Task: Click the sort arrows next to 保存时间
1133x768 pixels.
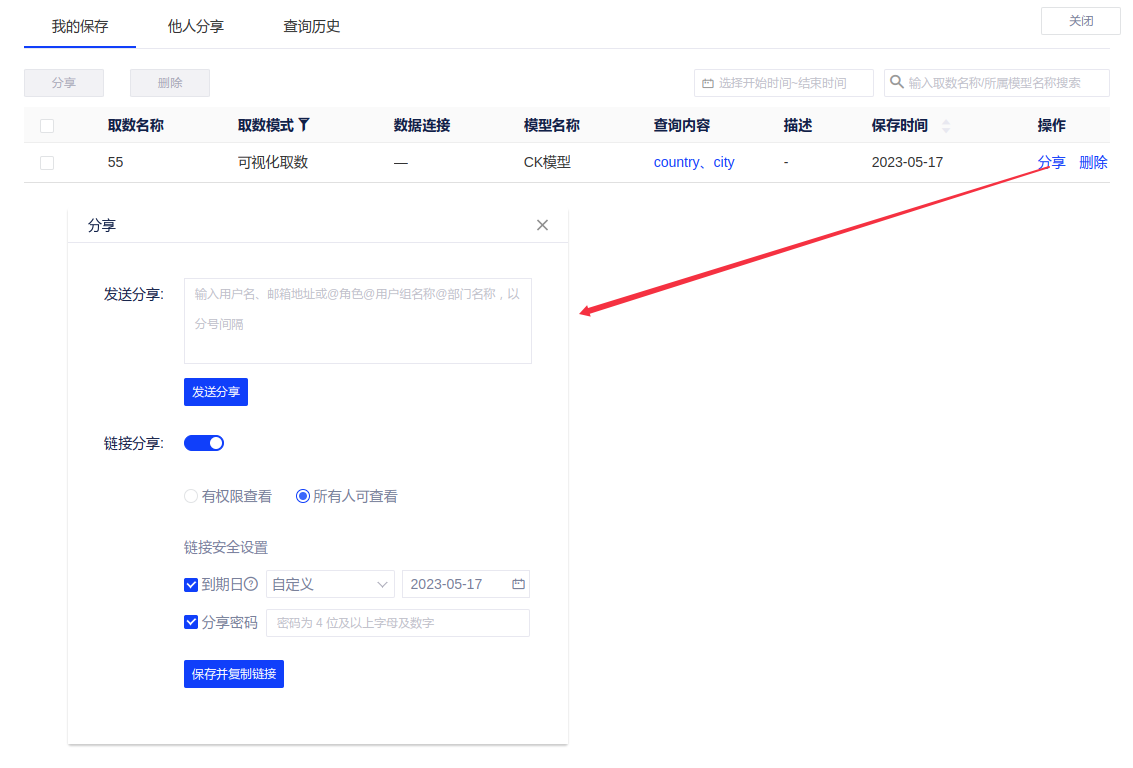Action: (946, 126)
